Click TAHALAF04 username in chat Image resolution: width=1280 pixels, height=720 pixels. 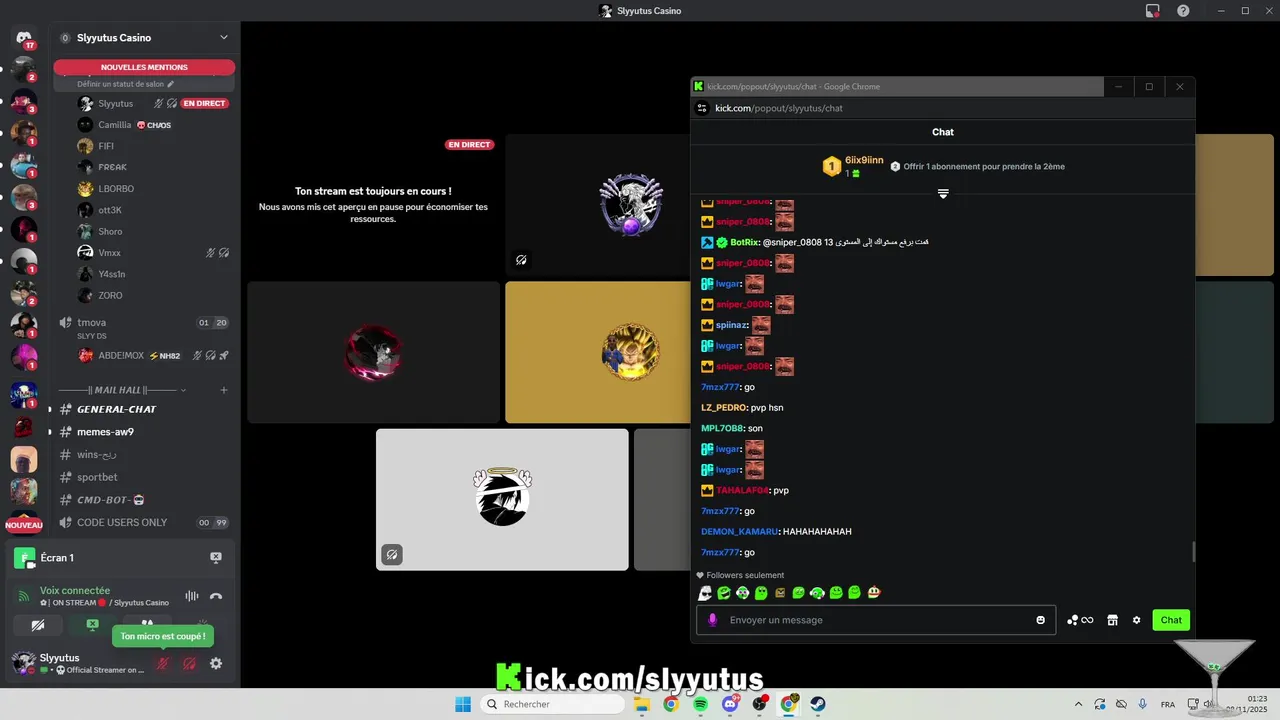click(x=742, y=491)
